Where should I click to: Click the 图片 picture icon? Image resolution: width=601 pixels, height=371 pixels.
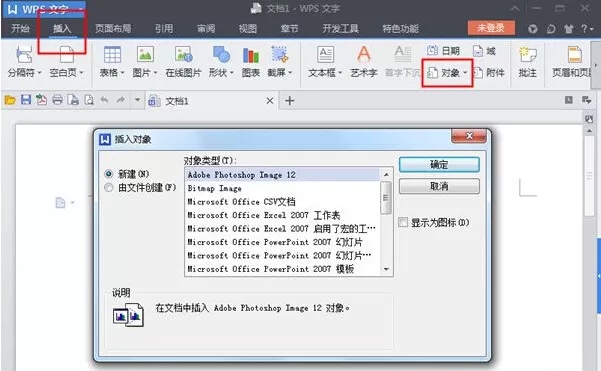(x=145, y=54)
